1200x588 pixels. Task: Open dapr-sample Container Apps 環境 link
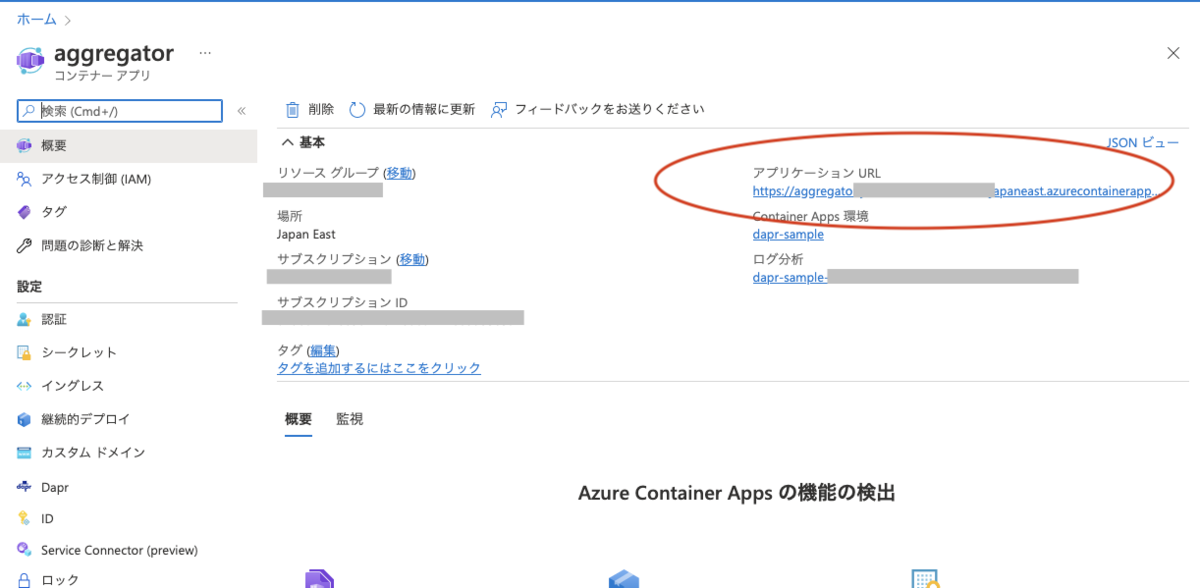coord(788,234)
